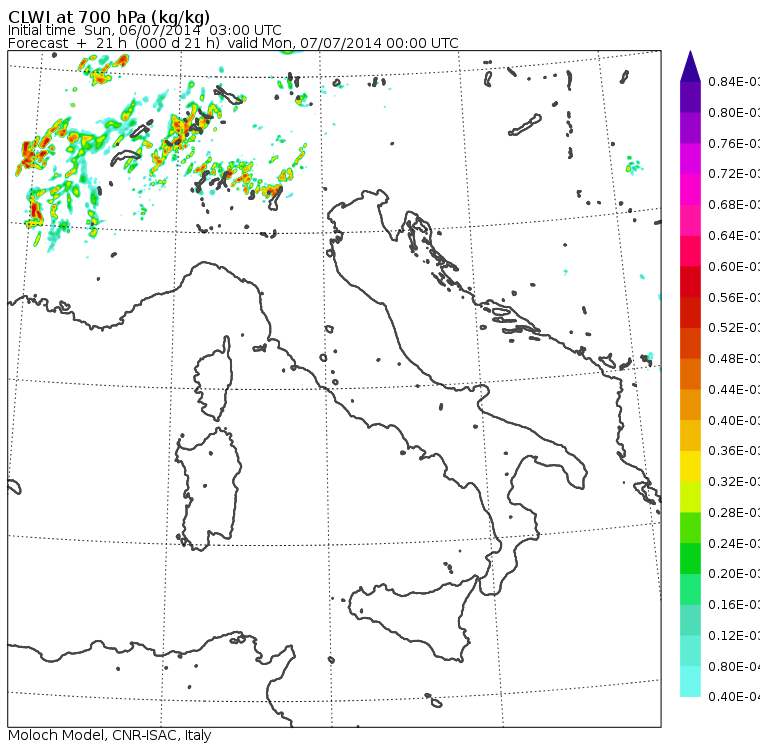Select the pink band between 0.68E-03 and 0.72E-03
This screenshot has width=760, height=749.
[x=690, y=190]
